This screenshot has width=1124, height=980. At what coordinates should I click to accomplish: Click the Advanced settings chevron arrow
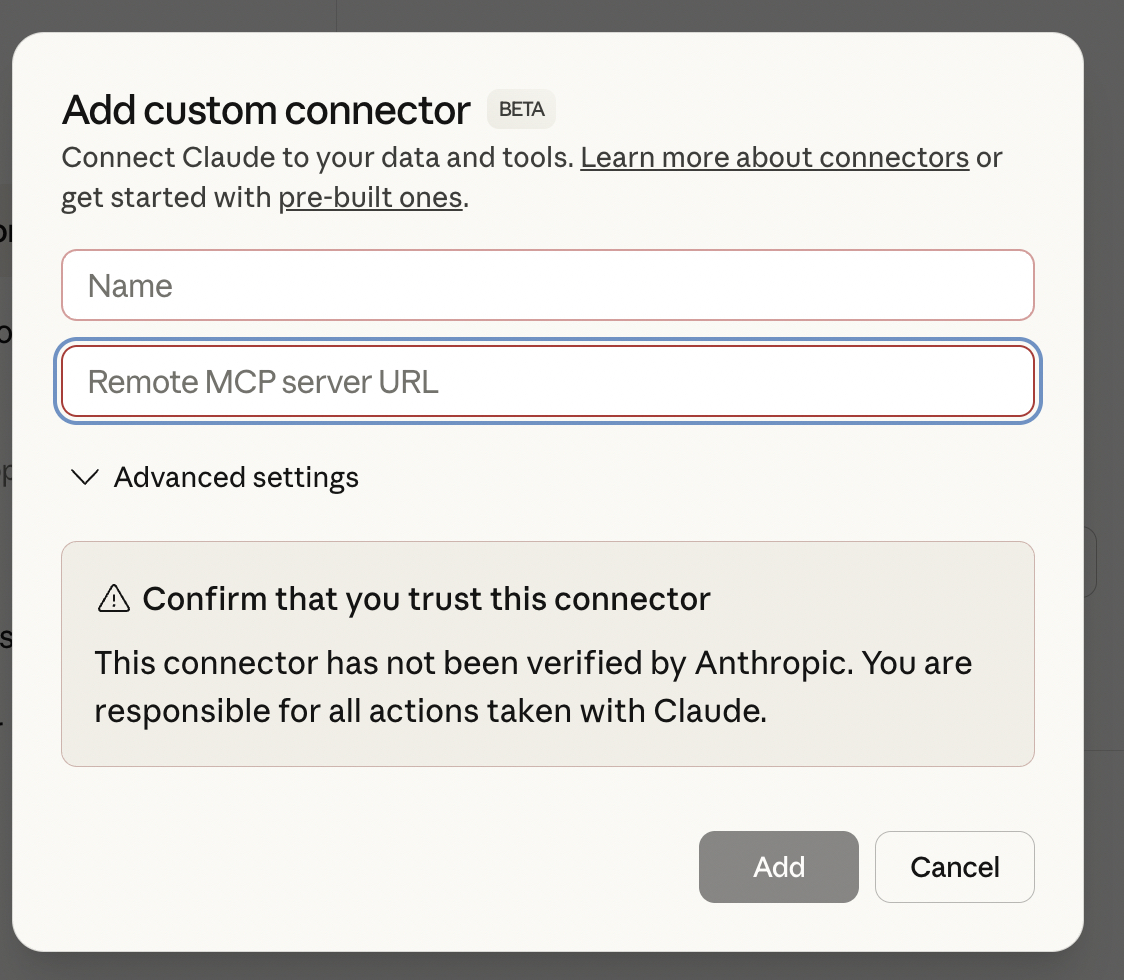[86, 478]
